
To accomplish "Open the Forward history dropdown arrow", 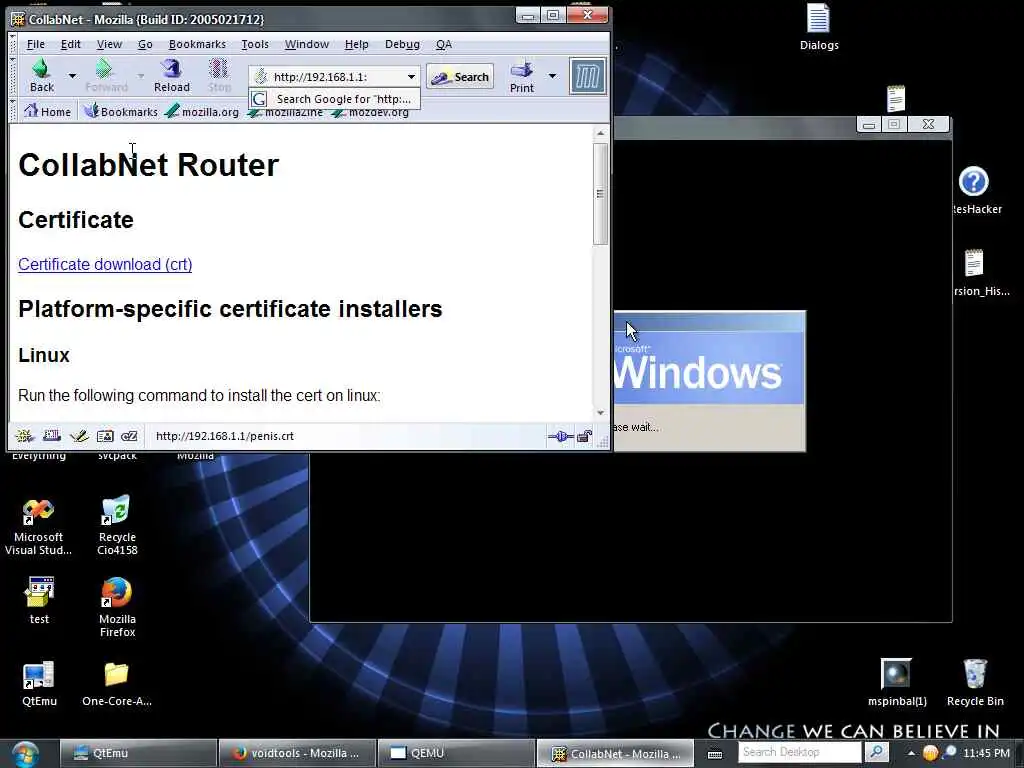I will [x=140, y=76].
